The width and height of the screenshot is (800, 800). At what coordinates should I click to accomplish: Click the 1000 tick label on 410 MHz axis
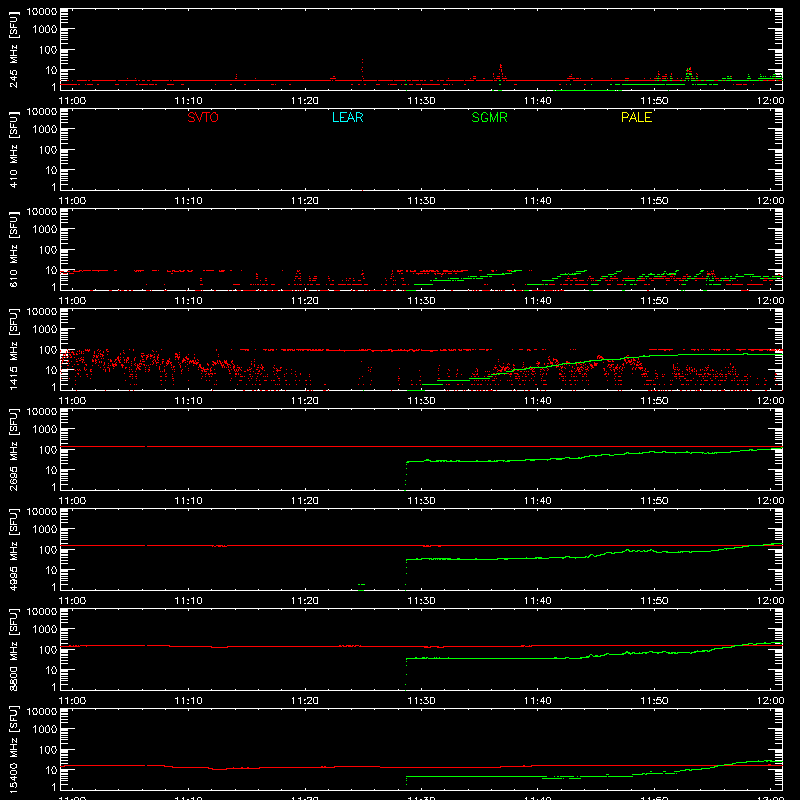pos(45,130)
